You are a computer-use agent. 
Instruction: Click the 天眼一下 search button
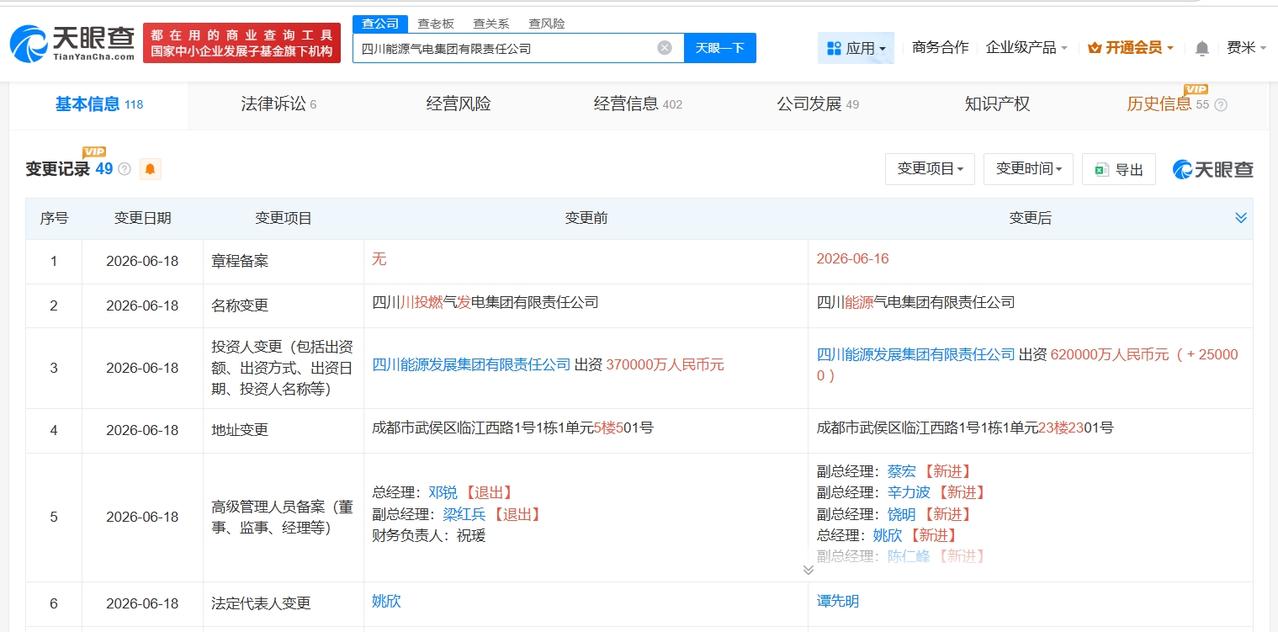(720, 48)
